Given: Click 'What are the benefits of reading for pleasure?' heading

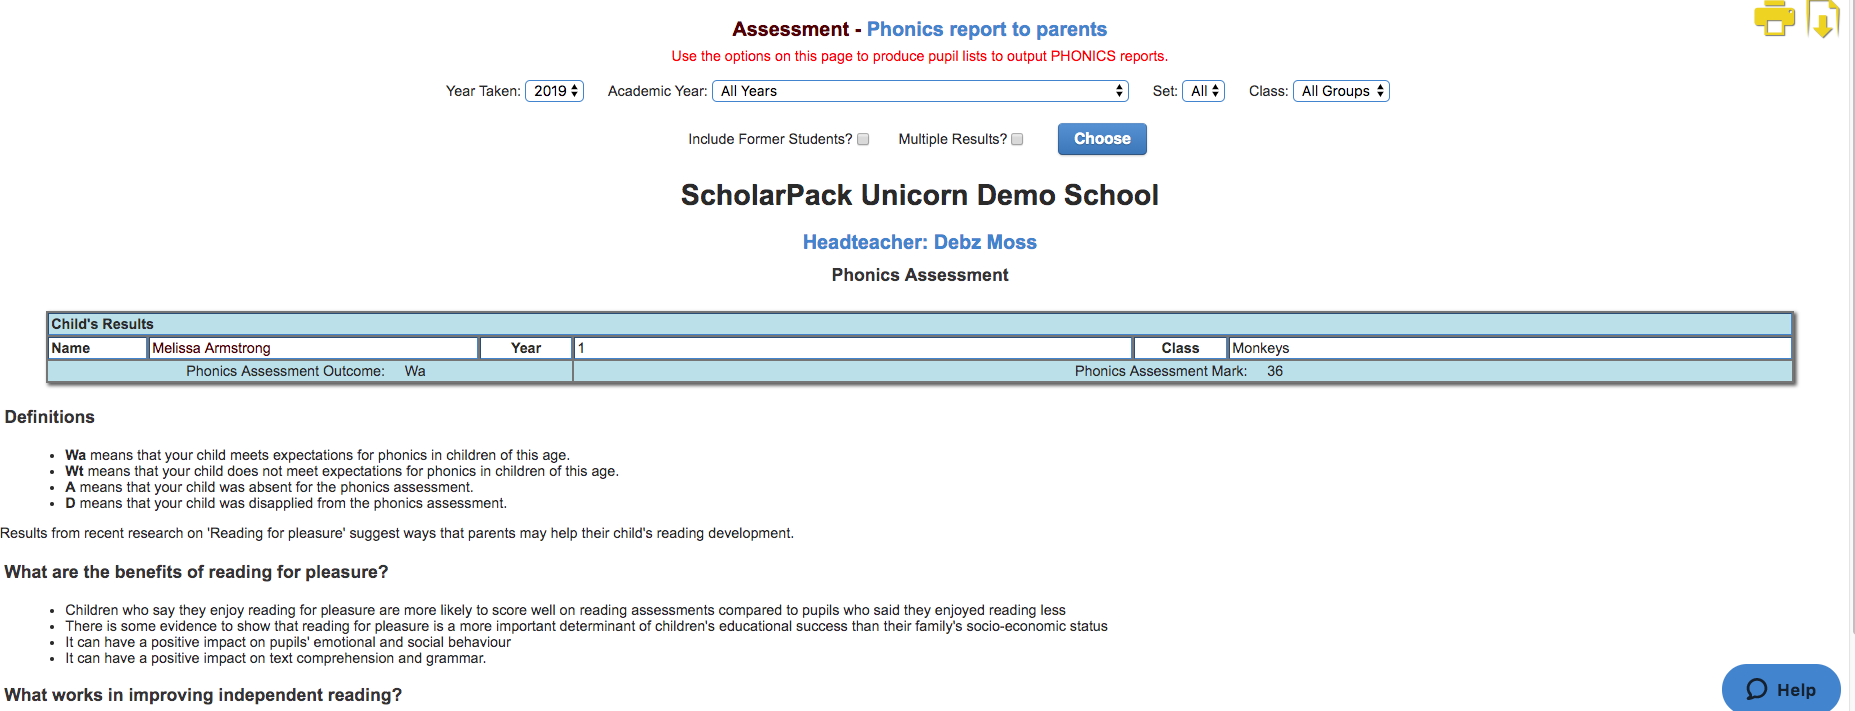Looking at the screenshot, I should tap(196, 572).
